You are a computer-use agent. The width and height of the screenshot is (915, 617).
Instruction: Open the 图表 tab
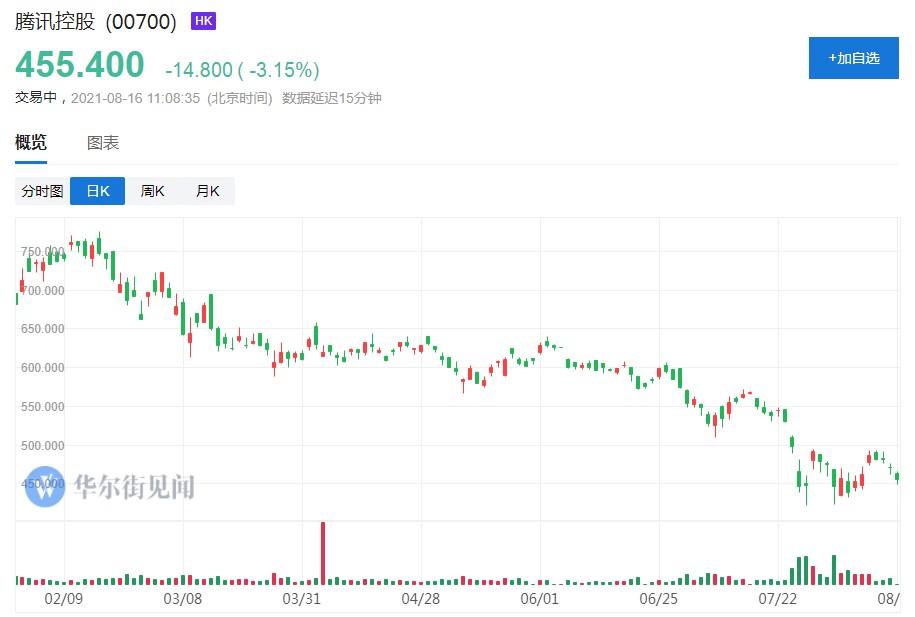tap(103, 143)
